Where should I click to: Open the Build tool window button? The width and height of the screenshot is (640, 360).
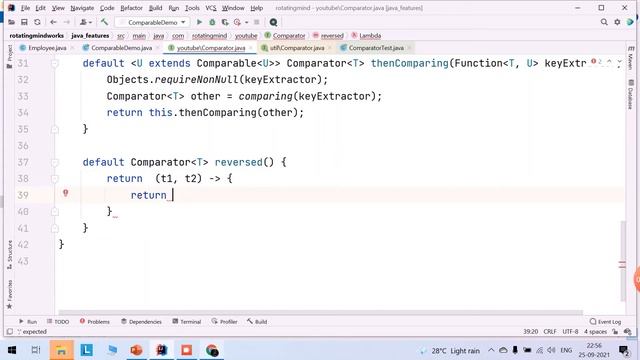(257, 322)
